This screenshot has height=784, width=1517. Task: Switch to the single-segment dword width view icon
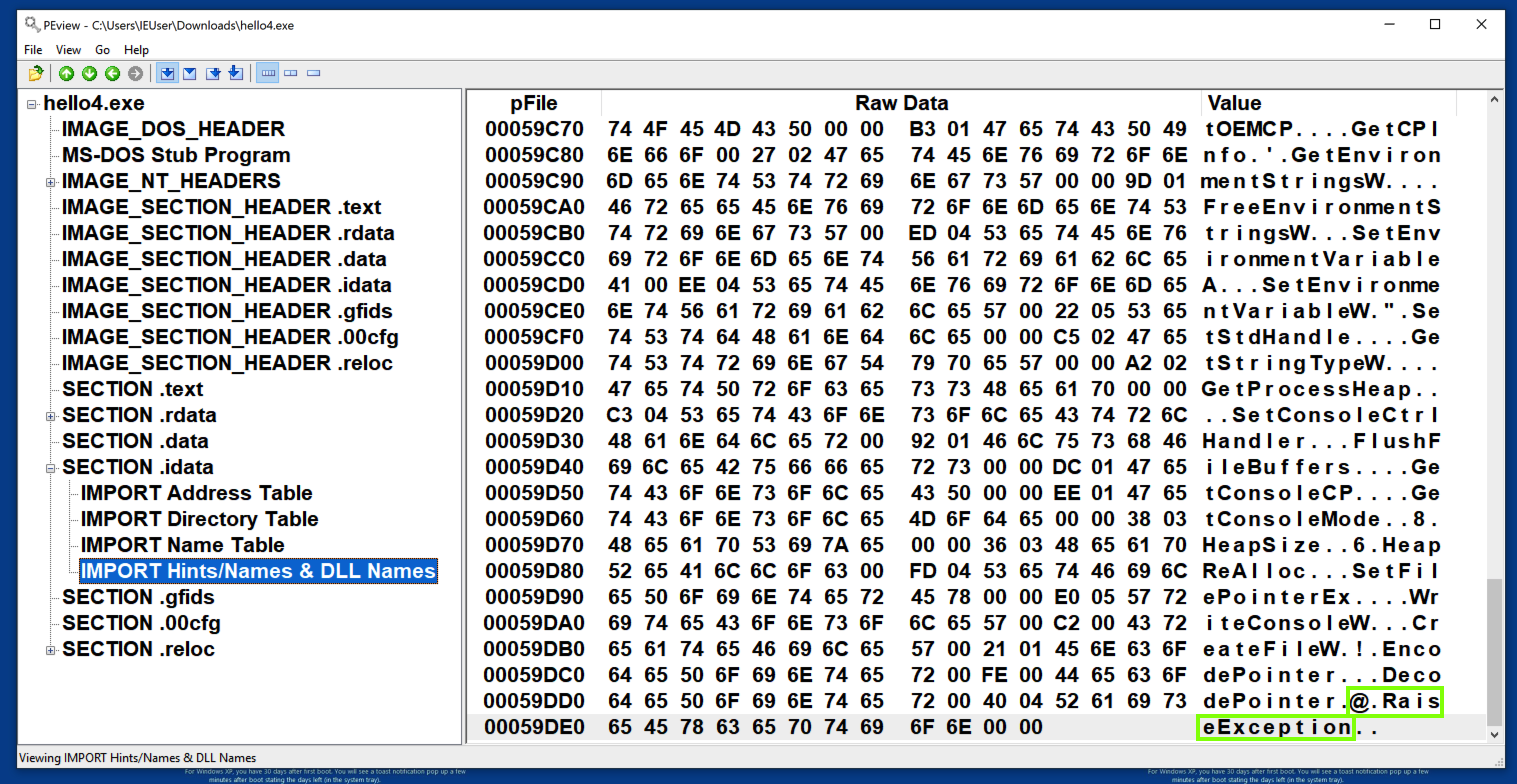click(314, 73)
